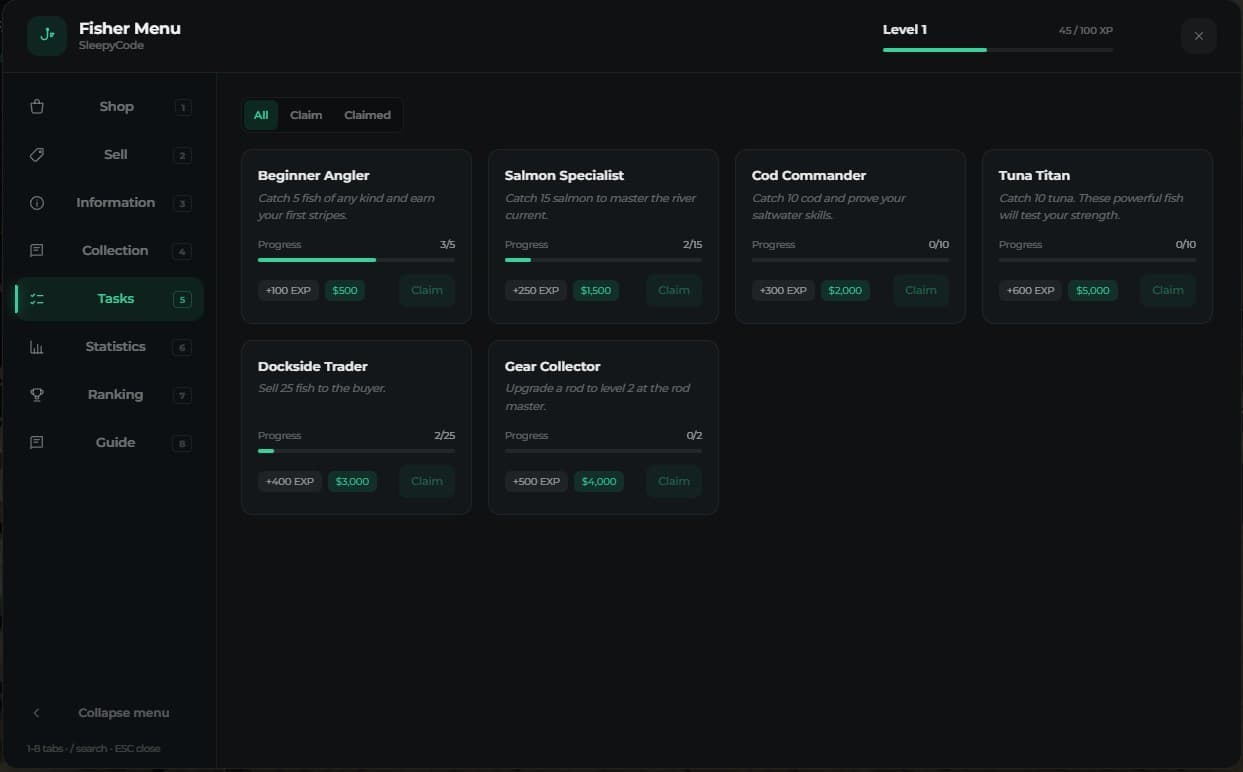Screen dimensions: 1243x772
Task: Open the Shop section
Action: pos(109,107)
